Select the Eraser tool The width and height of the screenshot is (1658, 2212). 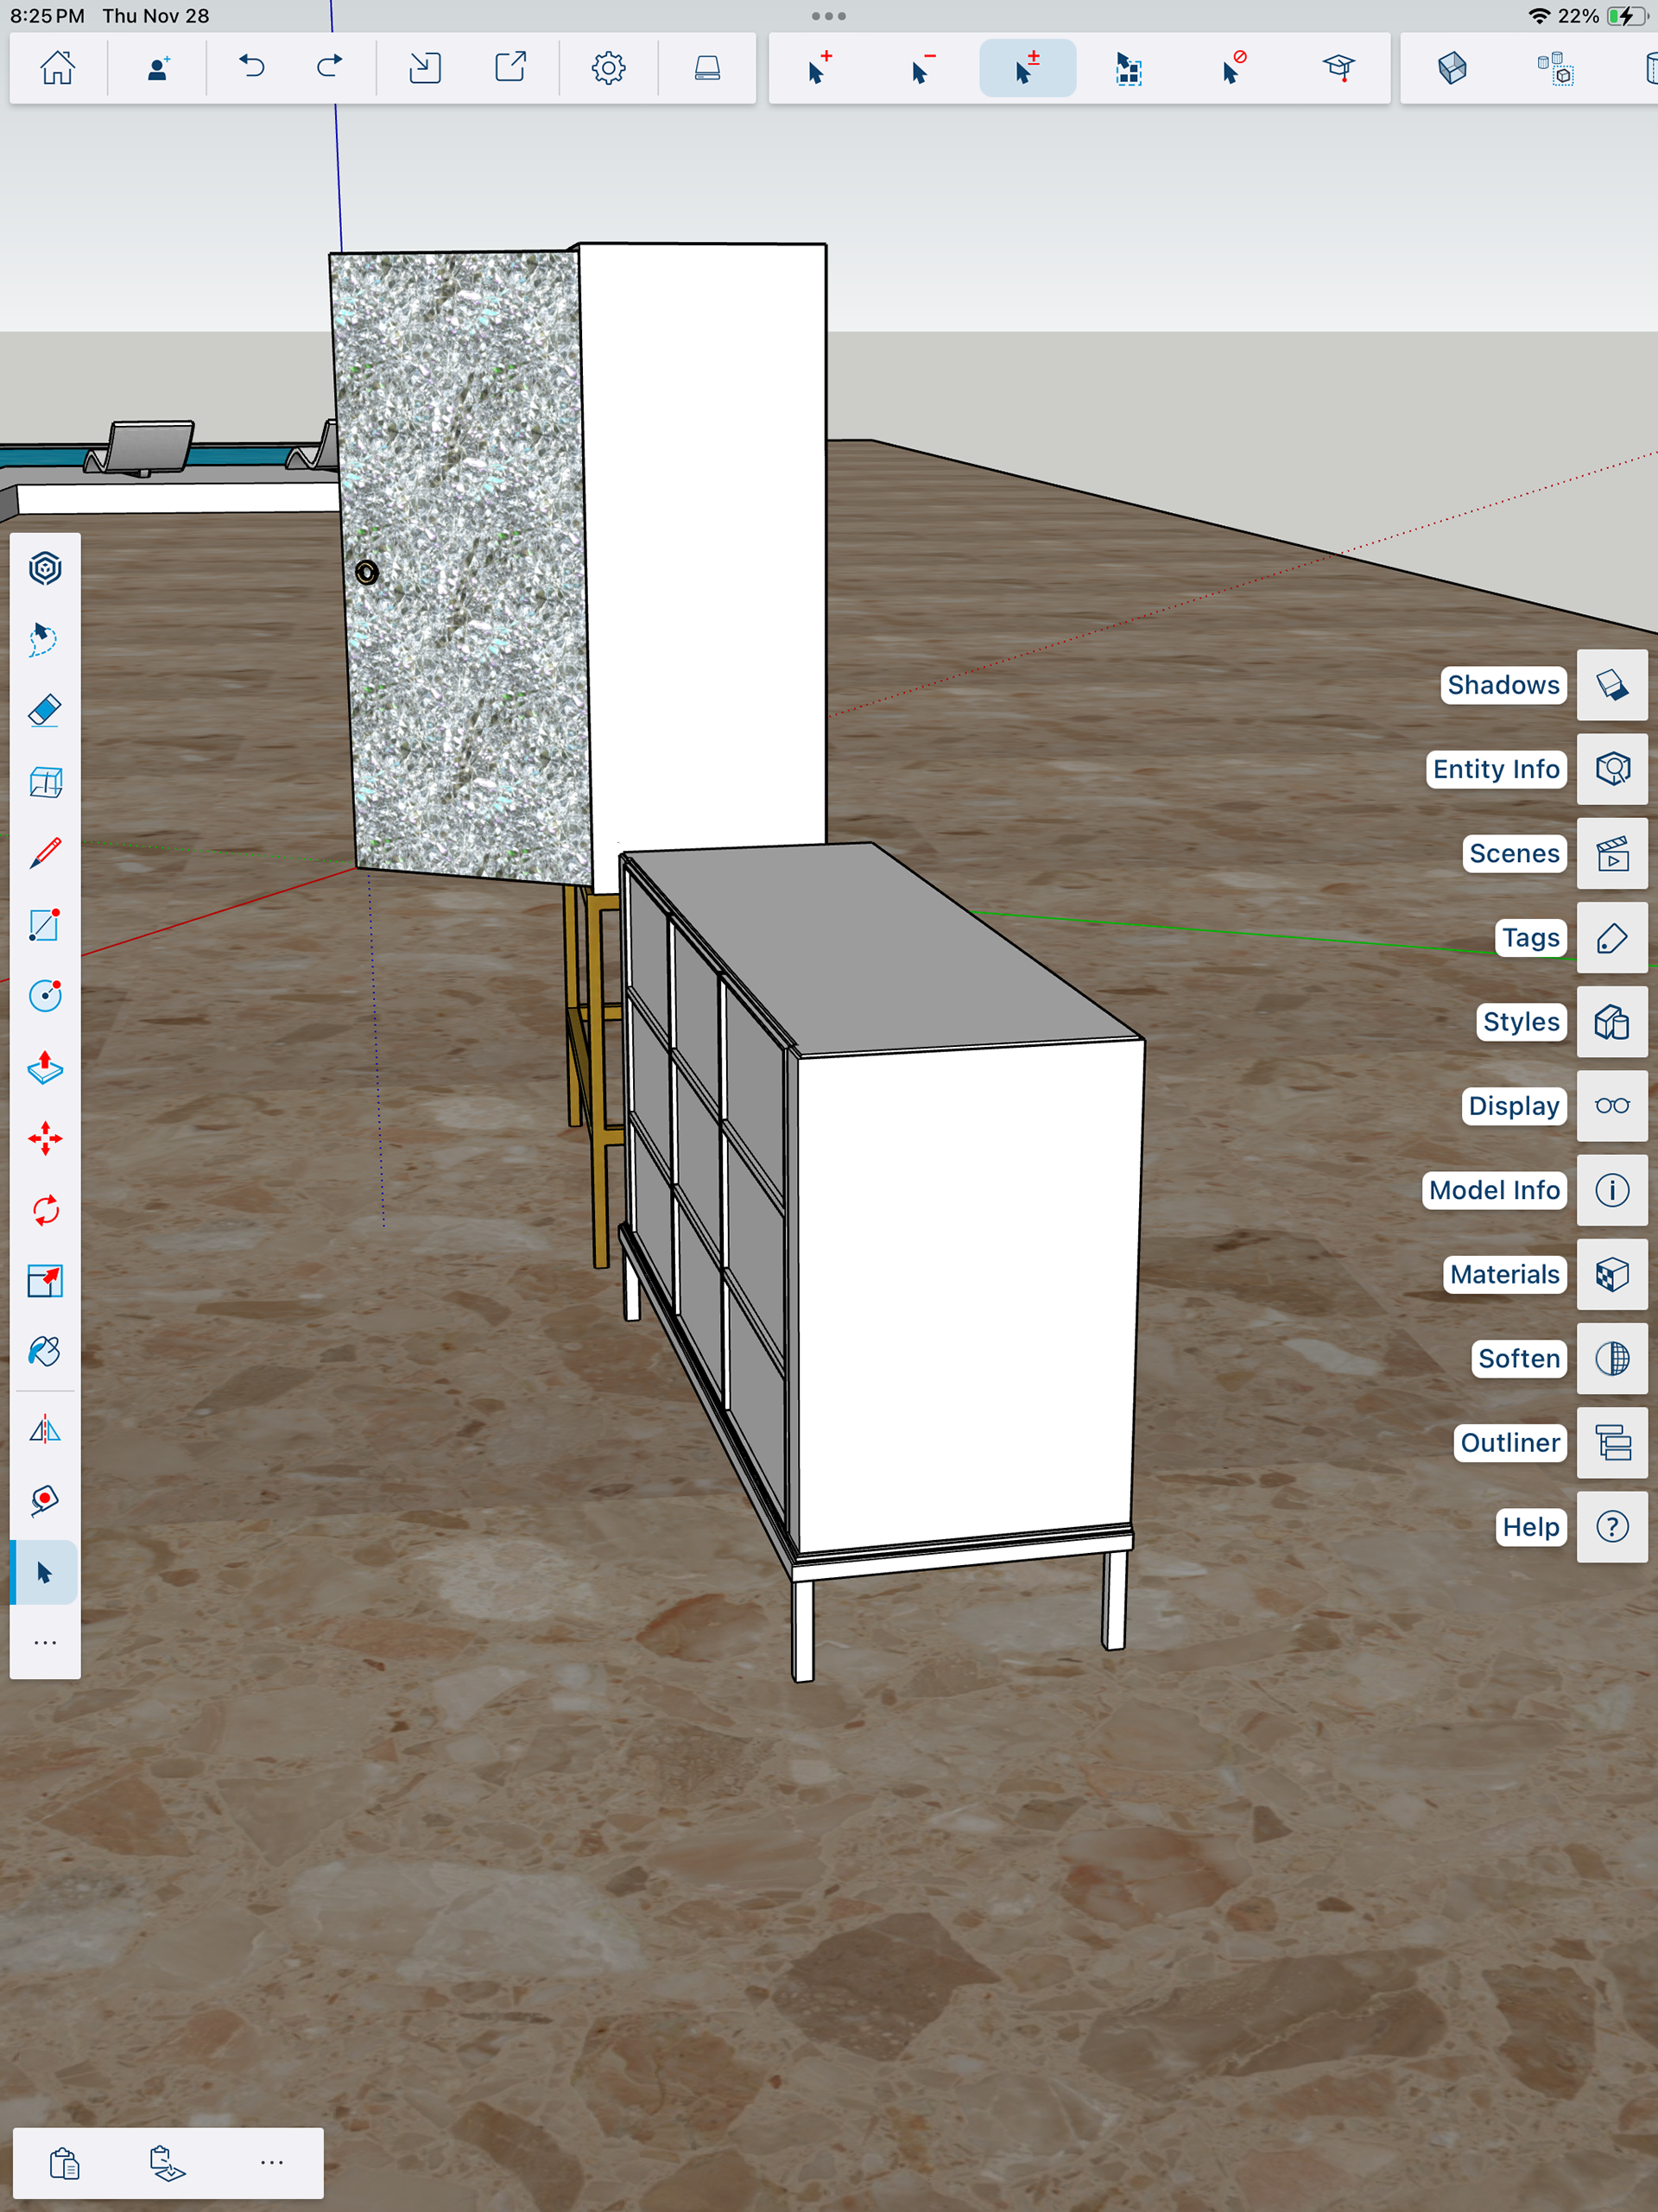45,711
